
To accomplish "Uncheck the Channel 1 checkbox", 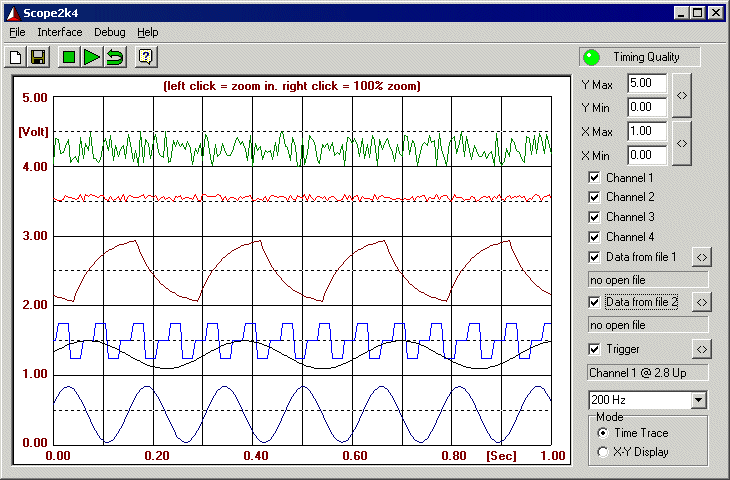I will click(x=594, y=177).
